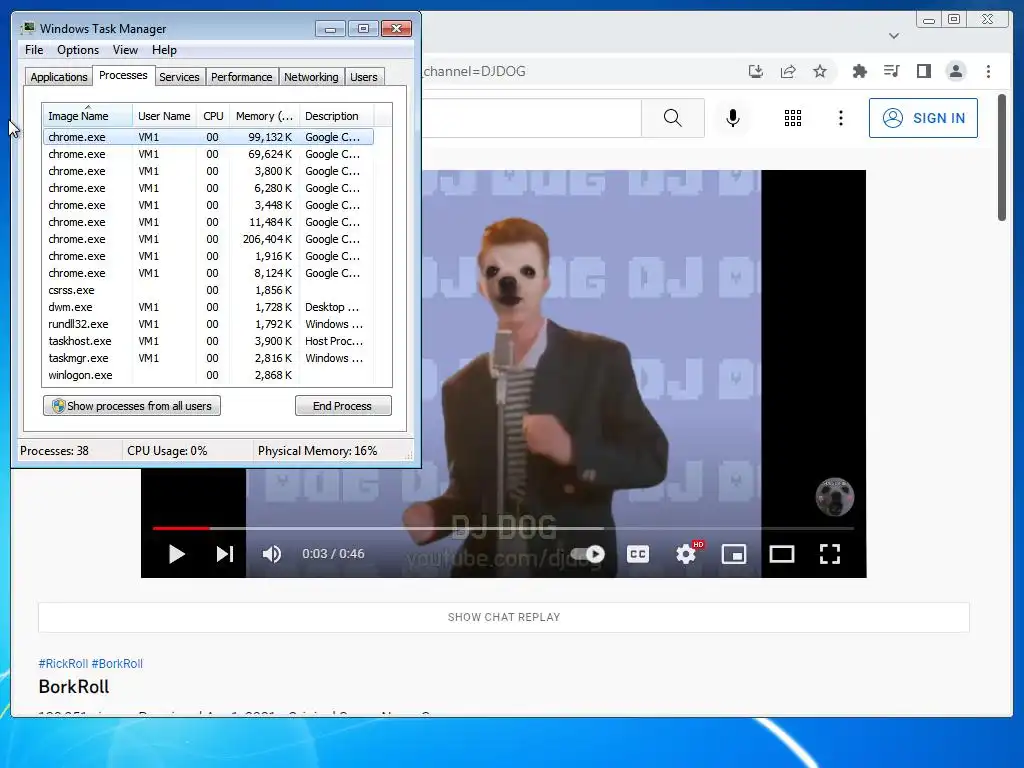
Task: Toggle closed captions CC button
Action: click(638, 554)
